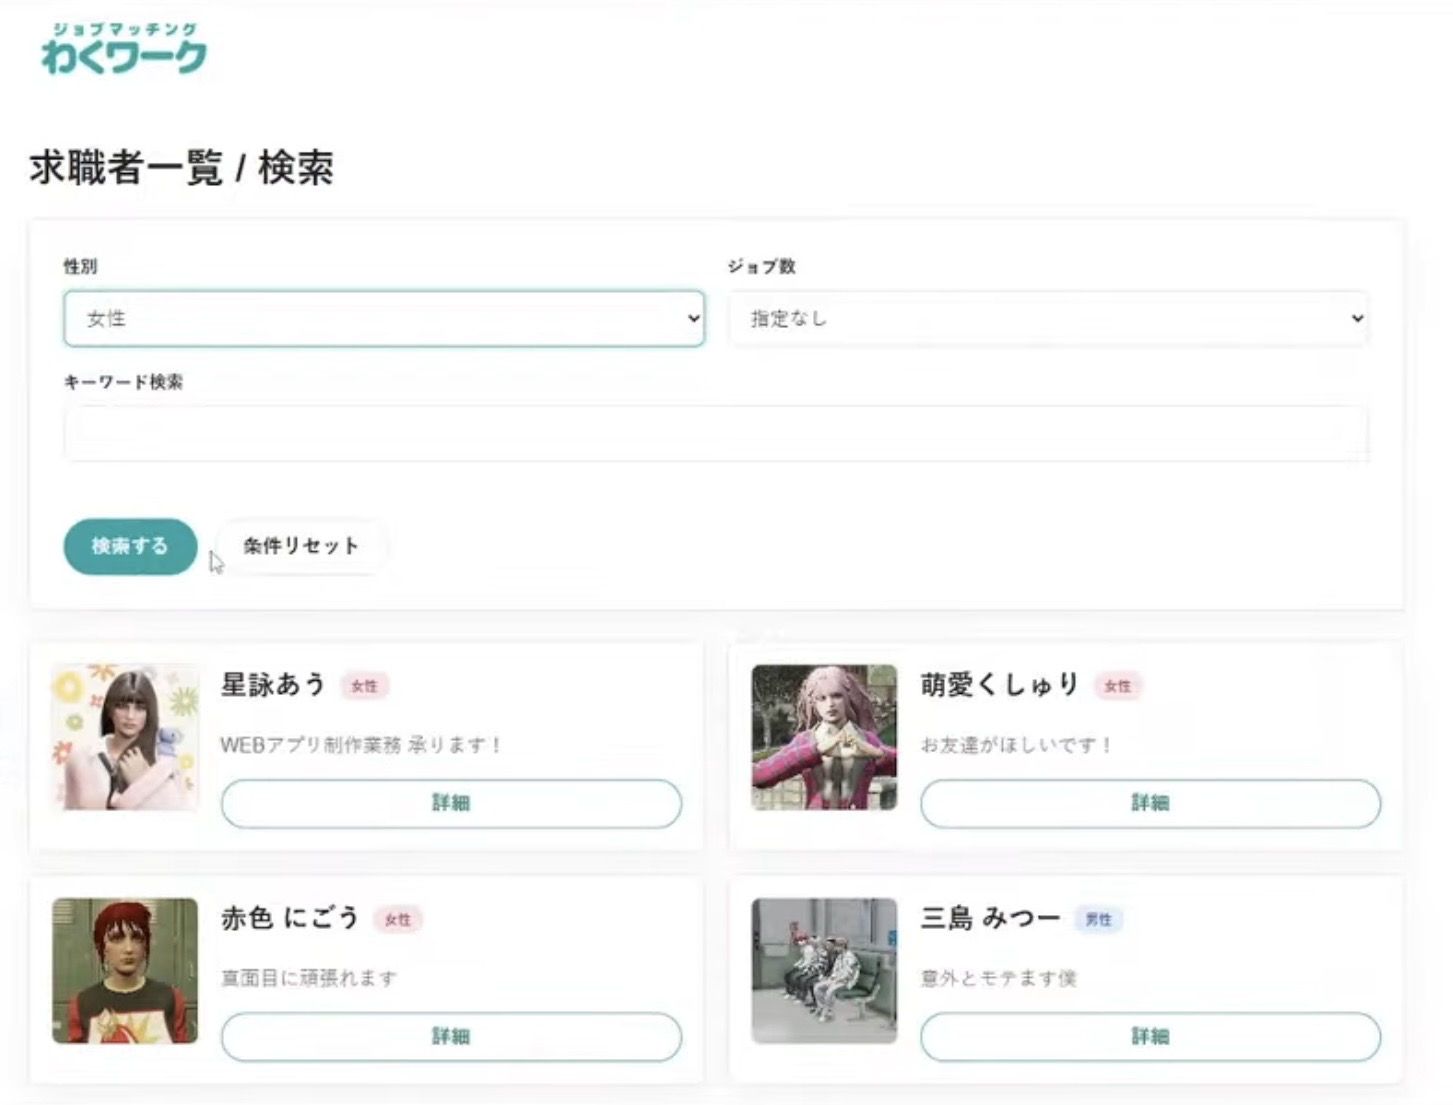
Task: Open the 性別 gender dropdown
Action: coord(384,318)
